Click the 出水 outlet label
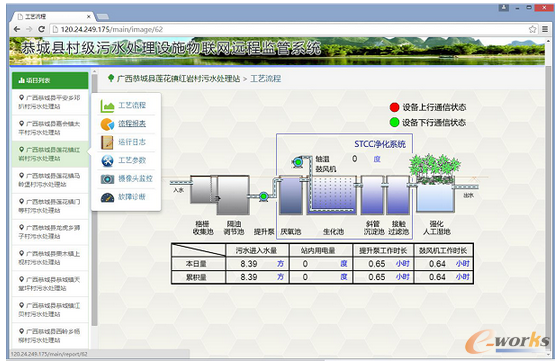 (469, 195)
